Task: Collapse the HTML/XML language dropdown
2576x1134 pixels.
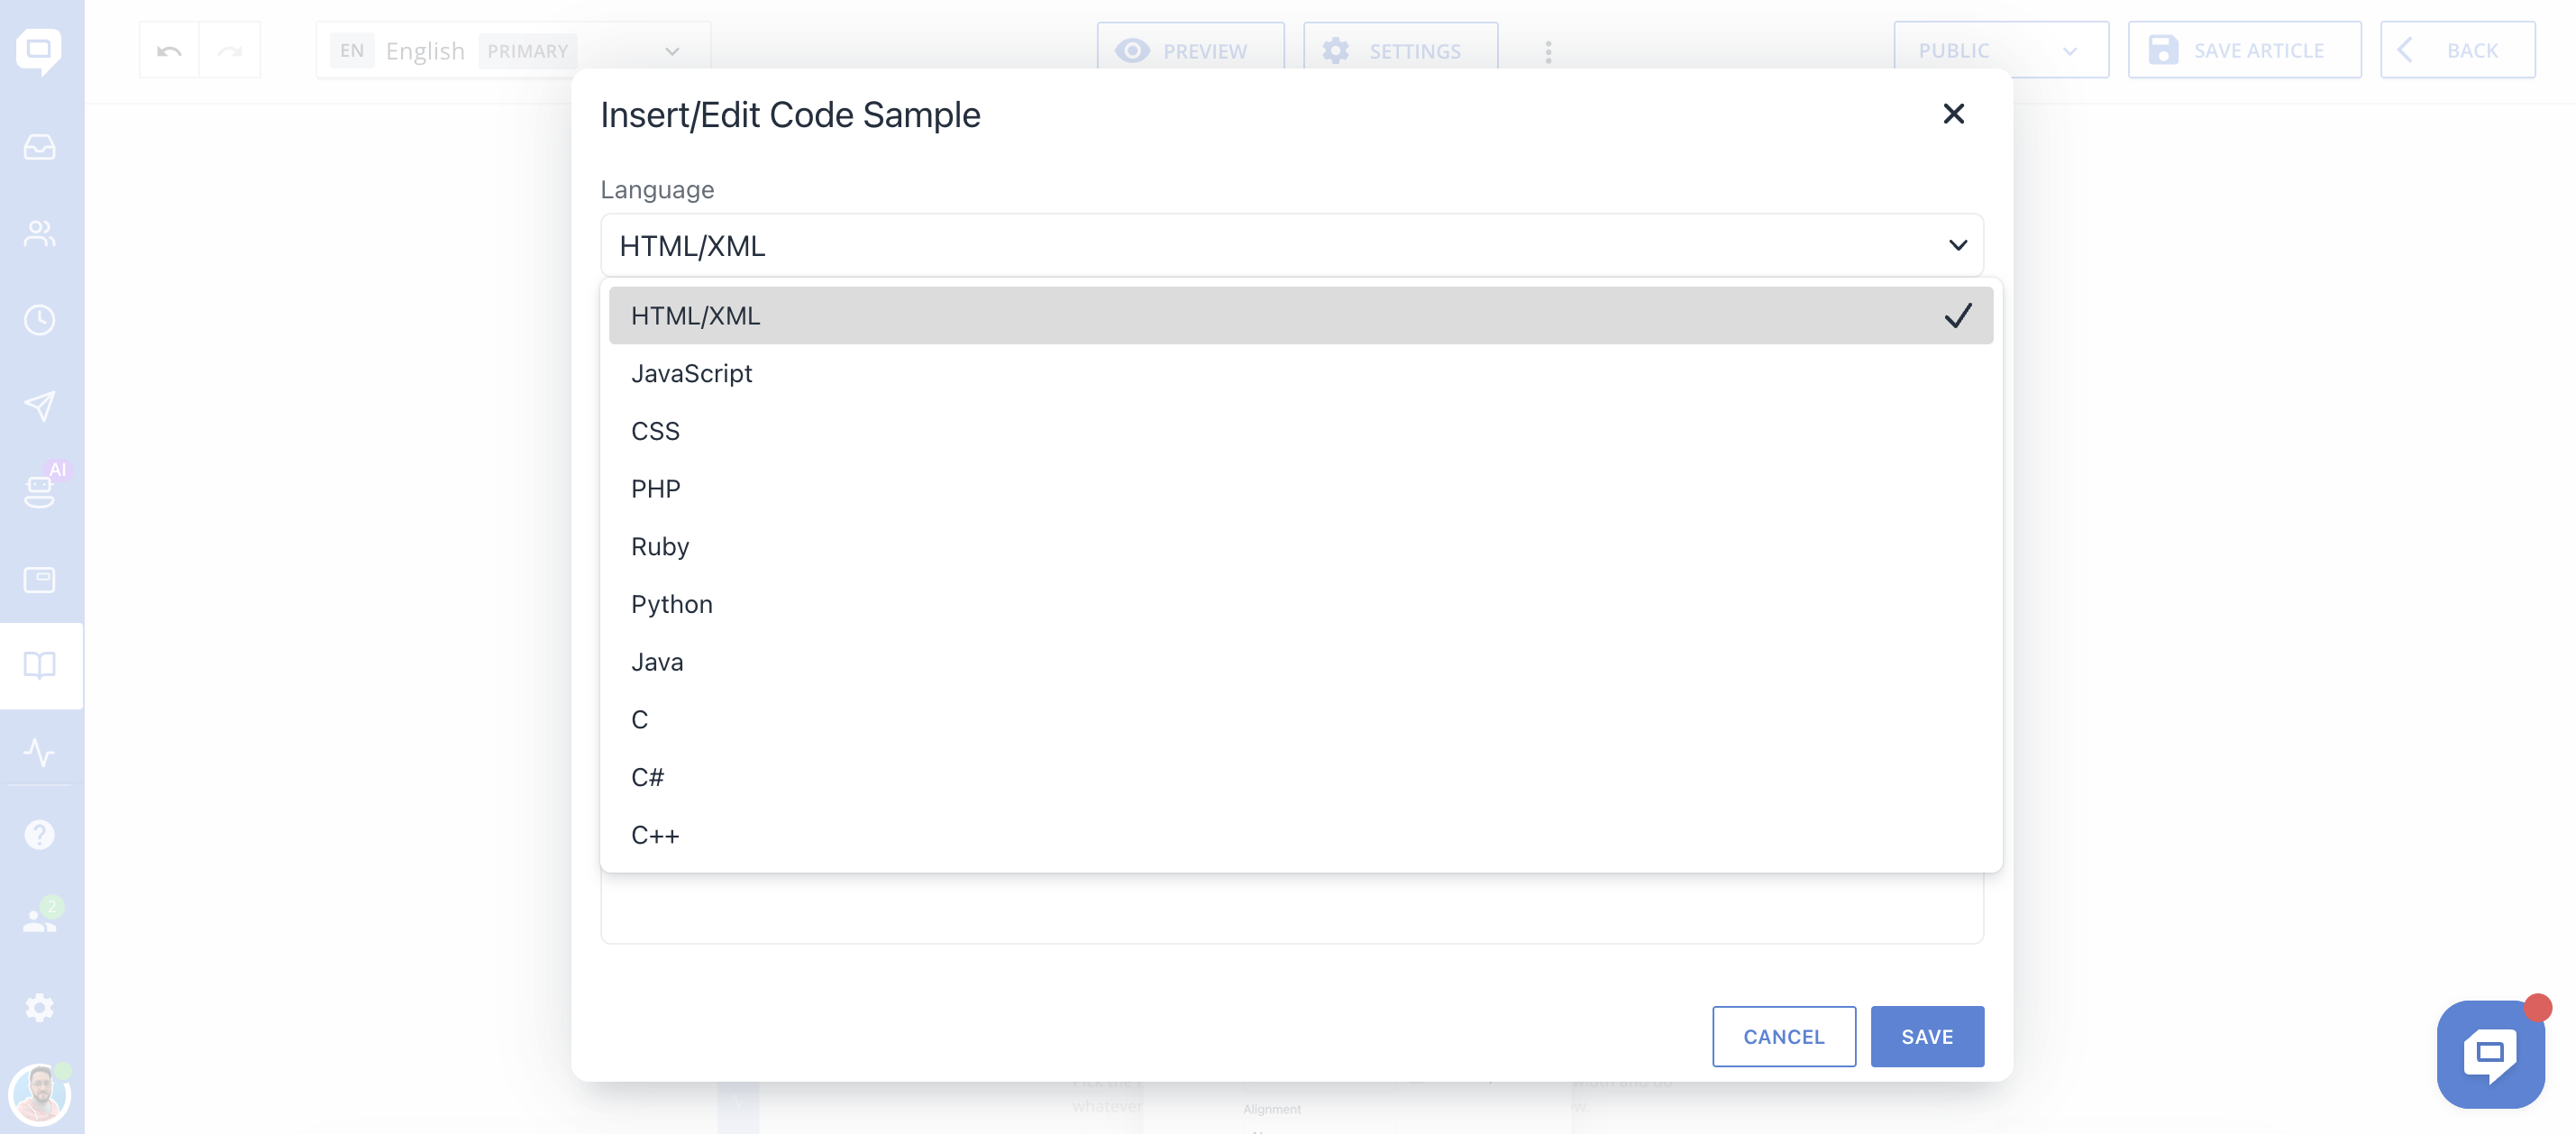Action: tap(1957, 245)
